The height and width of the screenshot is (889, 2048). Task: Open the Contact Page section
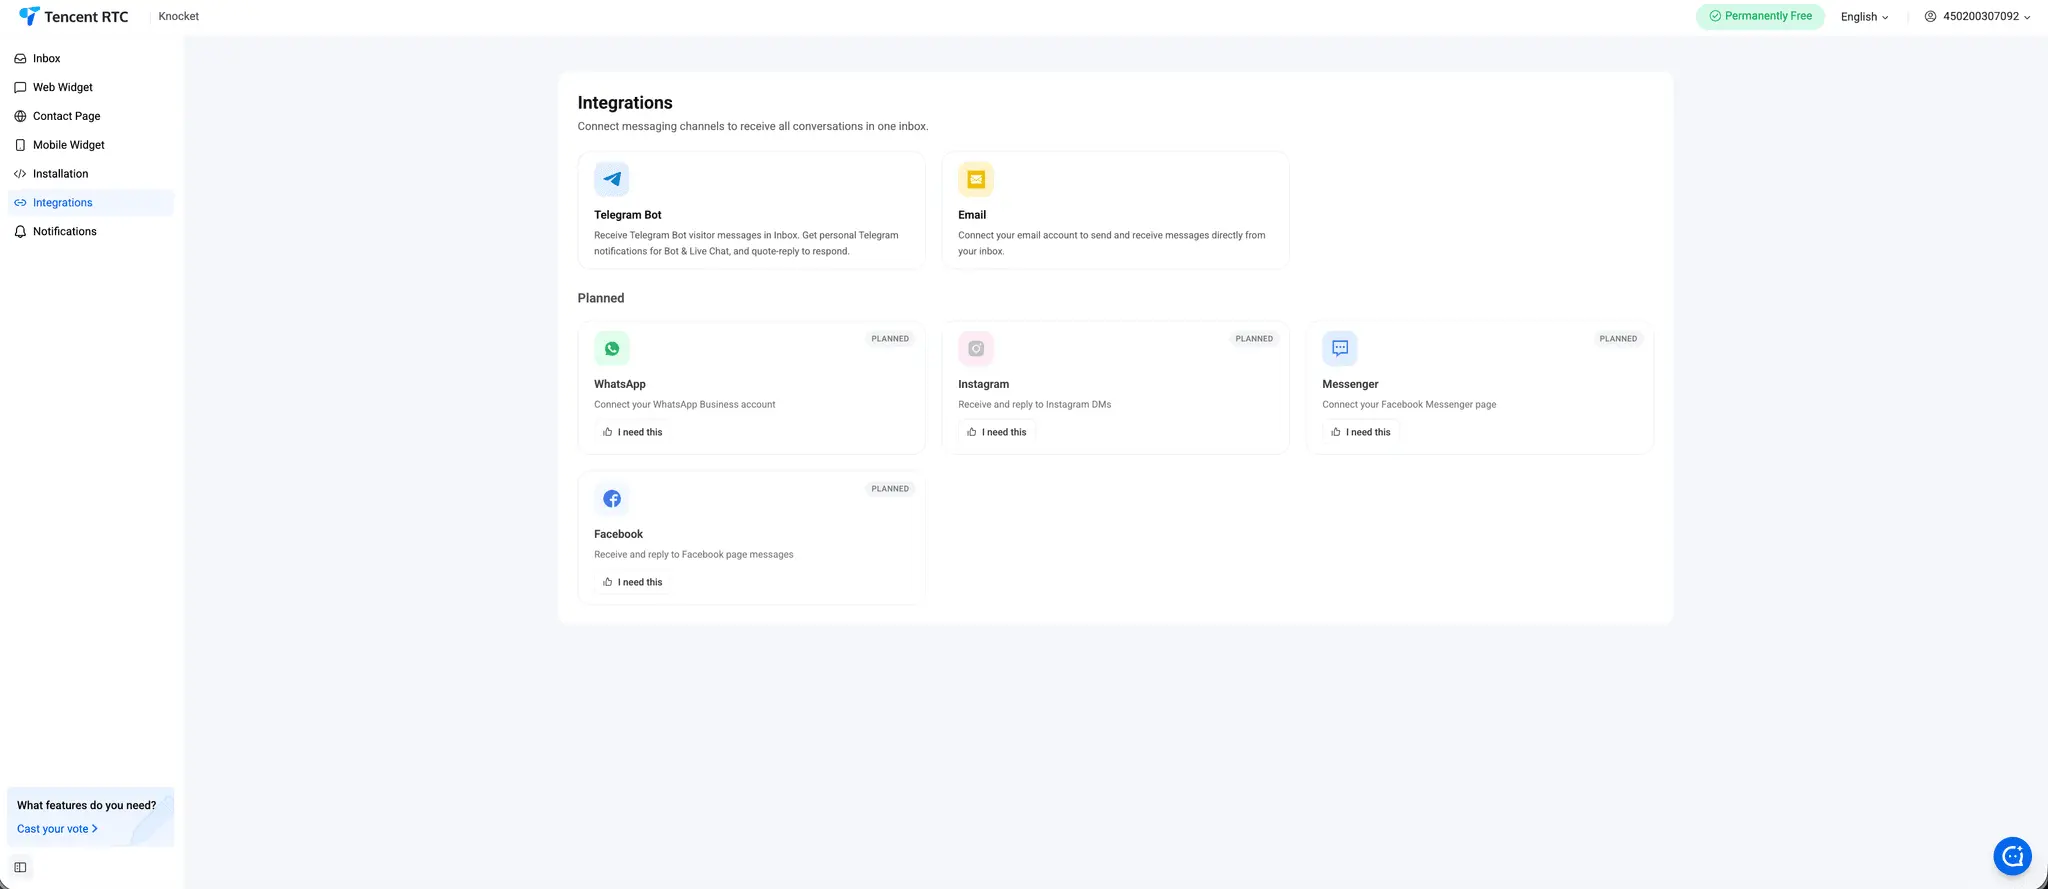click(91, 116)
